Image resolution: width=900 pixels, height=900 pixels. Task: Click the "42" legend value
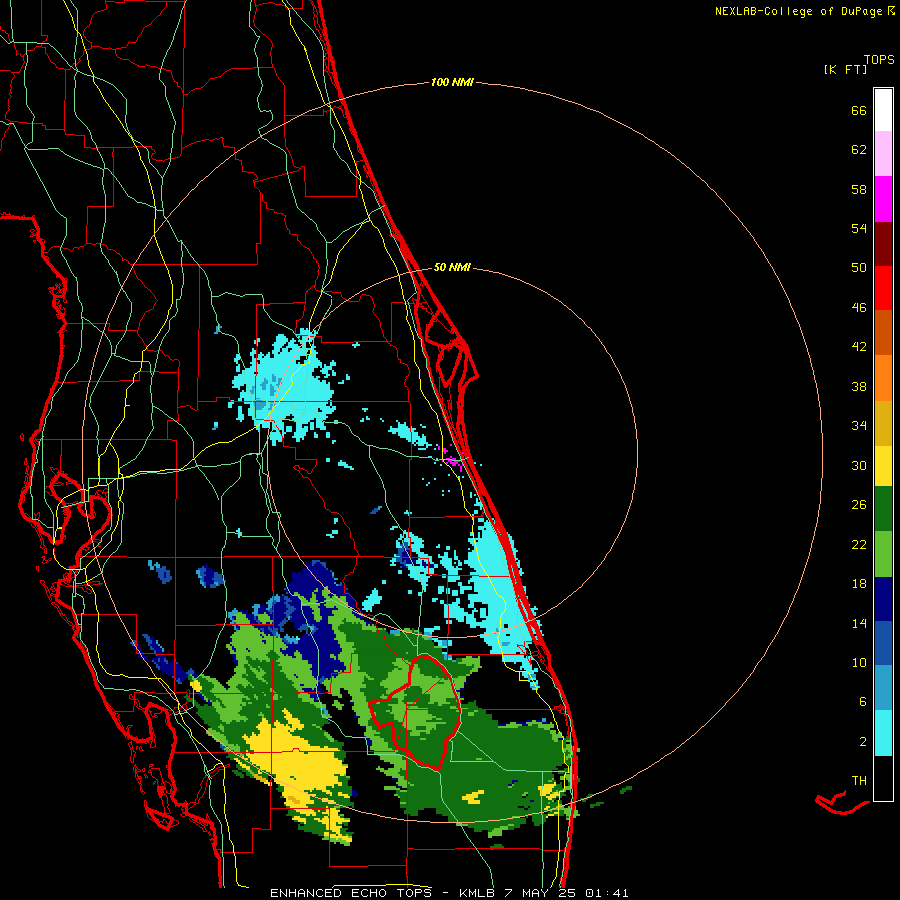859,347
